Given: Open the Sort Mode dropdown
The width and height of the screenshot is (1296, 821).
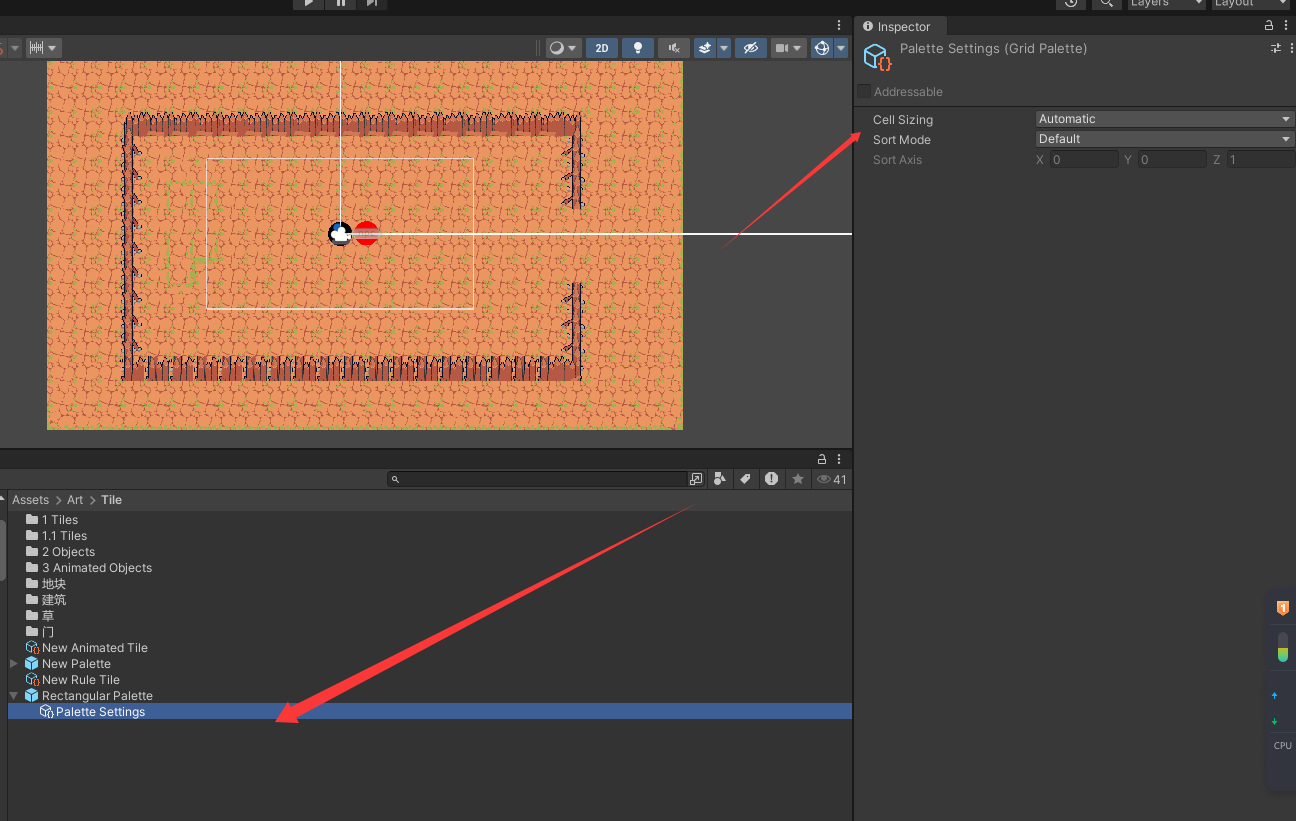Looking at the screenshot, I should [1163, 138].
